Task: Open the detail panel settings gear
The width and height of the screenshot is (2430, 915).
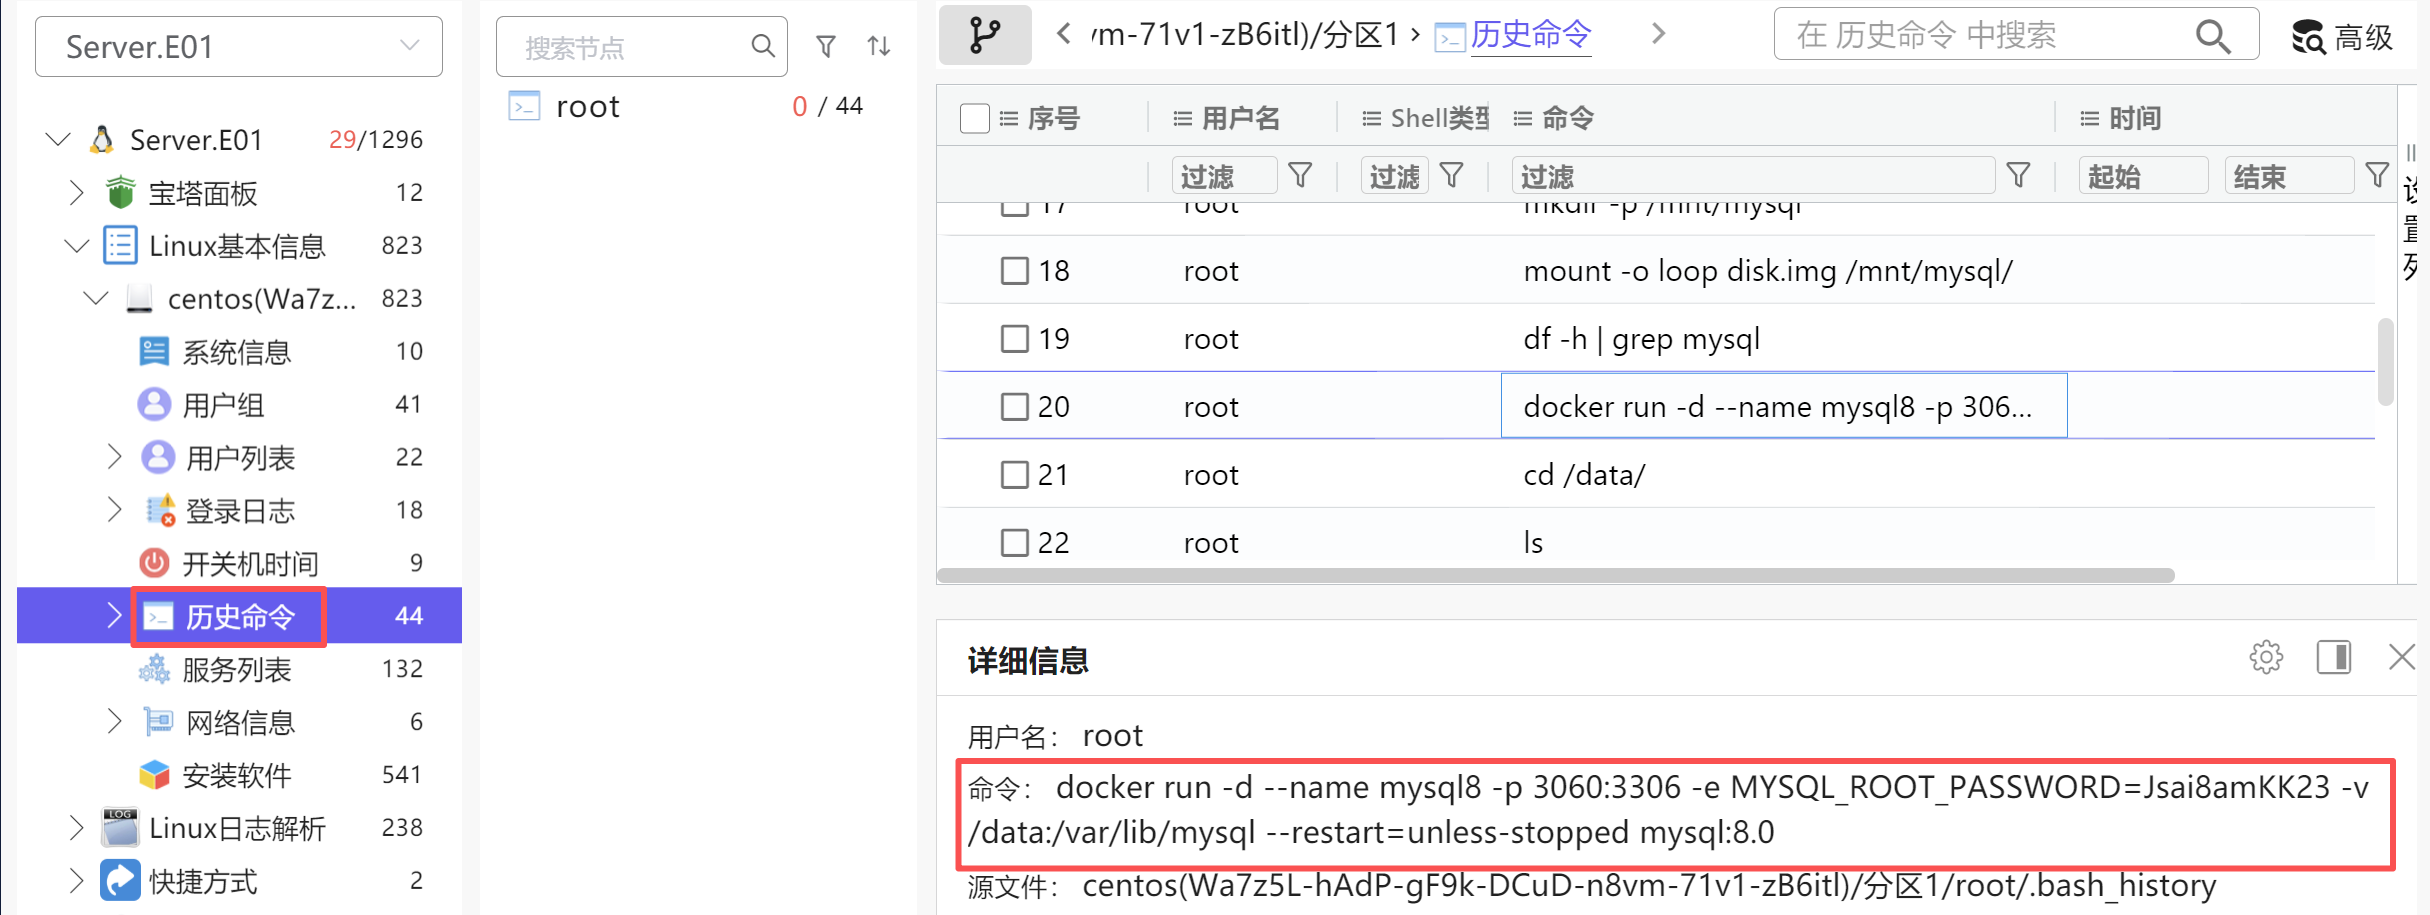Action: (2265, 657)
